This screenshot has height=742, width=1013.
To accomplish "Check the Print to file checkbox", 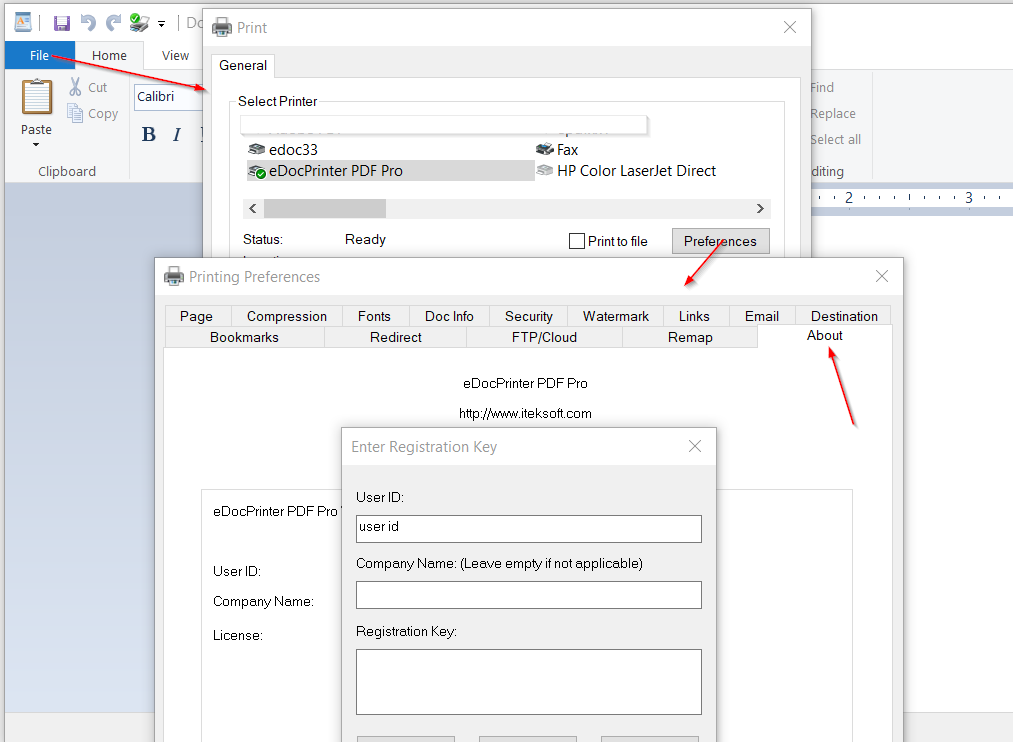I will pyautogui.click(x=576, y=241).
